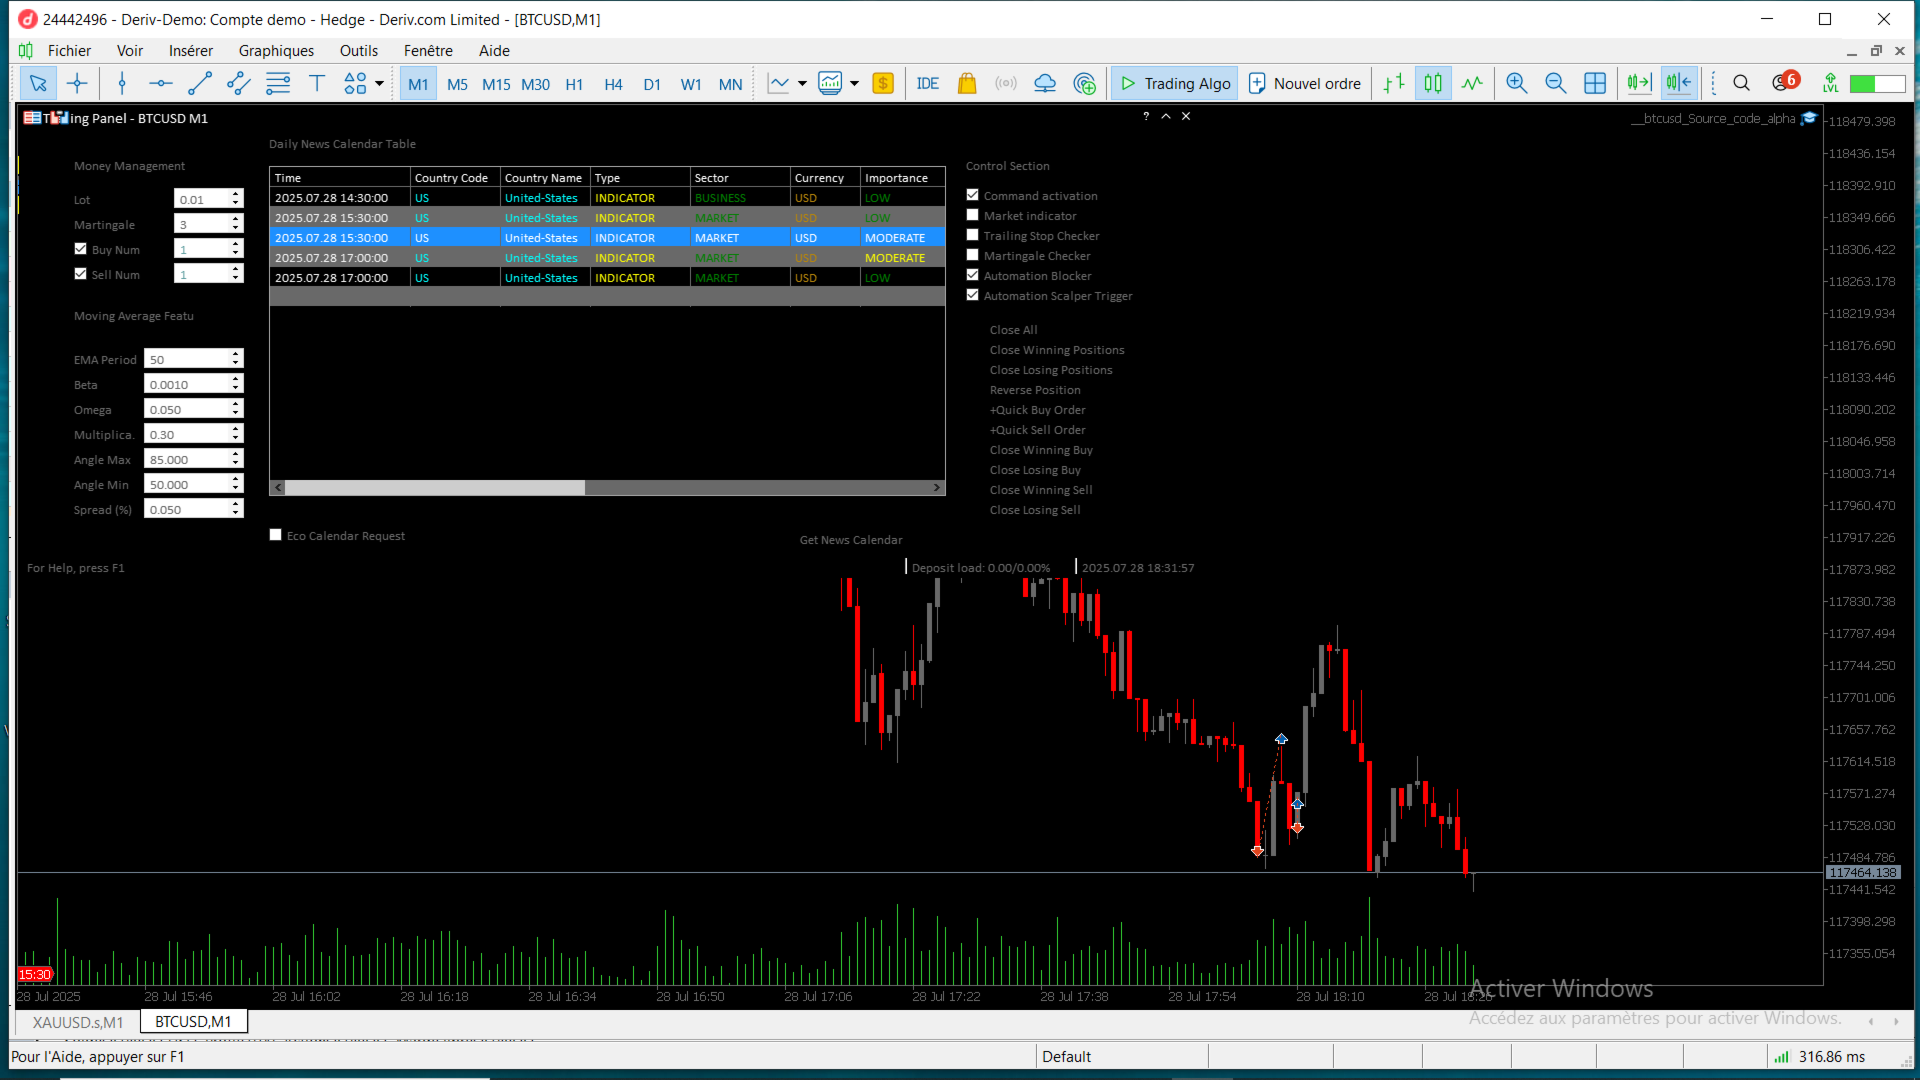Open the Fichier menu
1920x1080 pixels.
pos(69,51)
